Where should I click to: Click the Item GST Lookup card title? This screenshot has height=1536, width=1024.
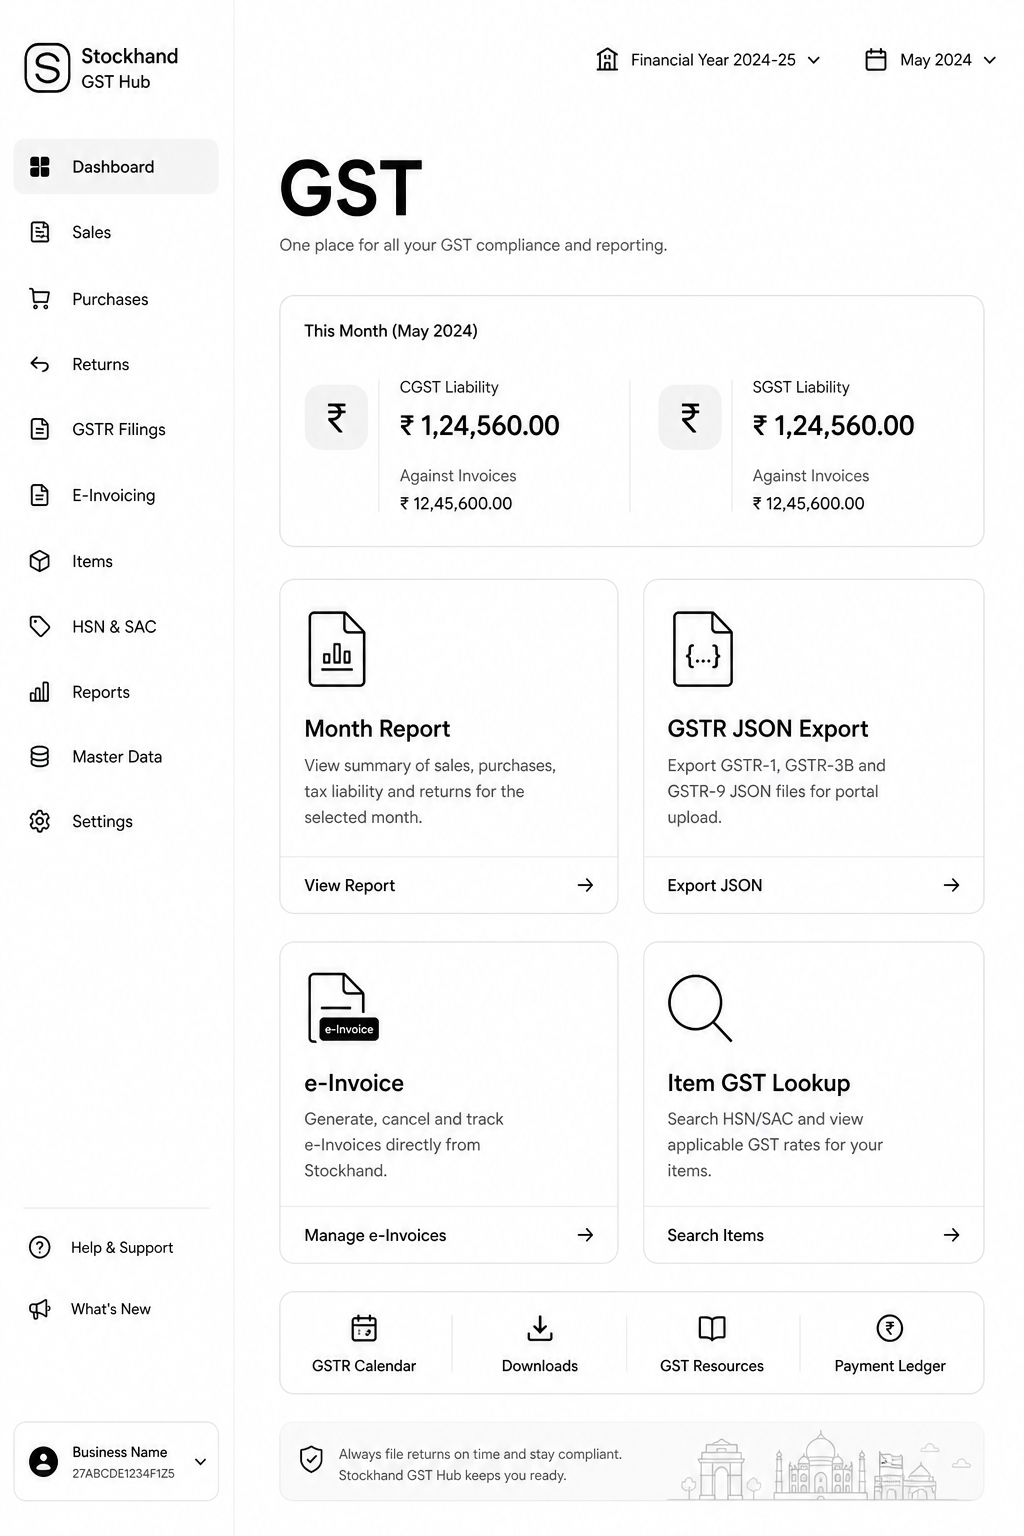click(x=759, y=1083)
